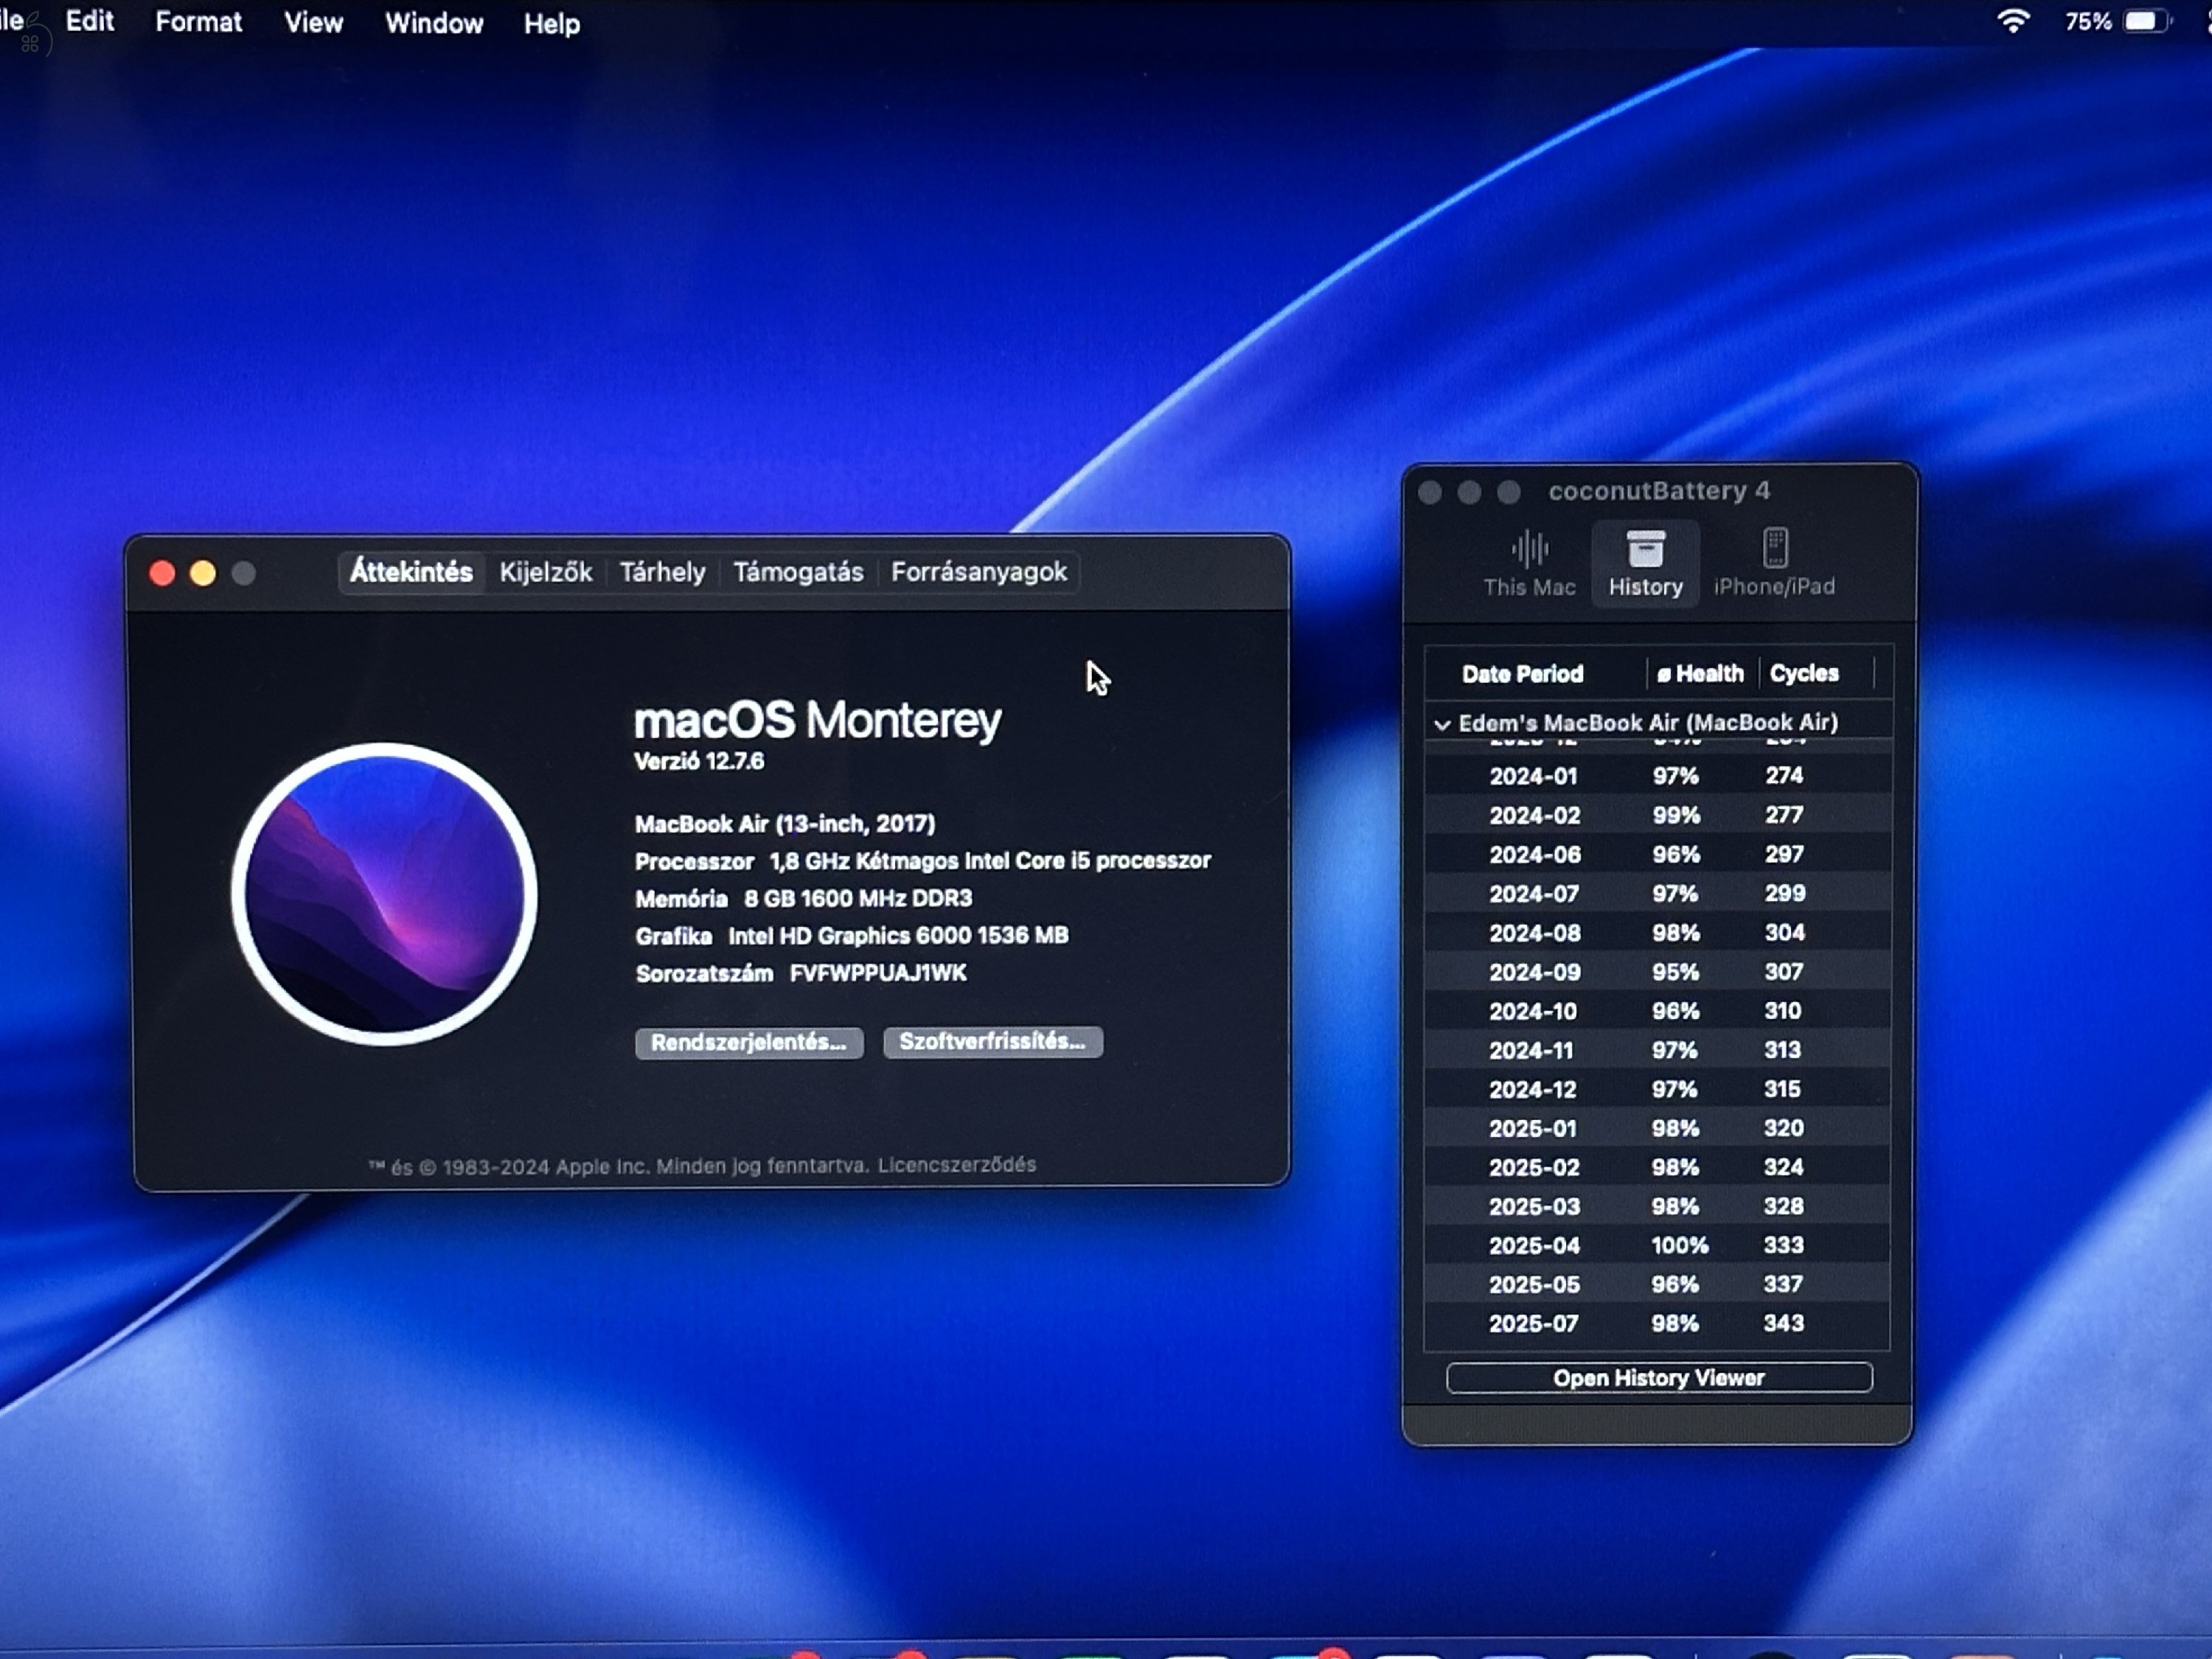Select the 2024-08 history row
Viewport: 2212px width, 1659px height.
click(x=1657, y=932)
